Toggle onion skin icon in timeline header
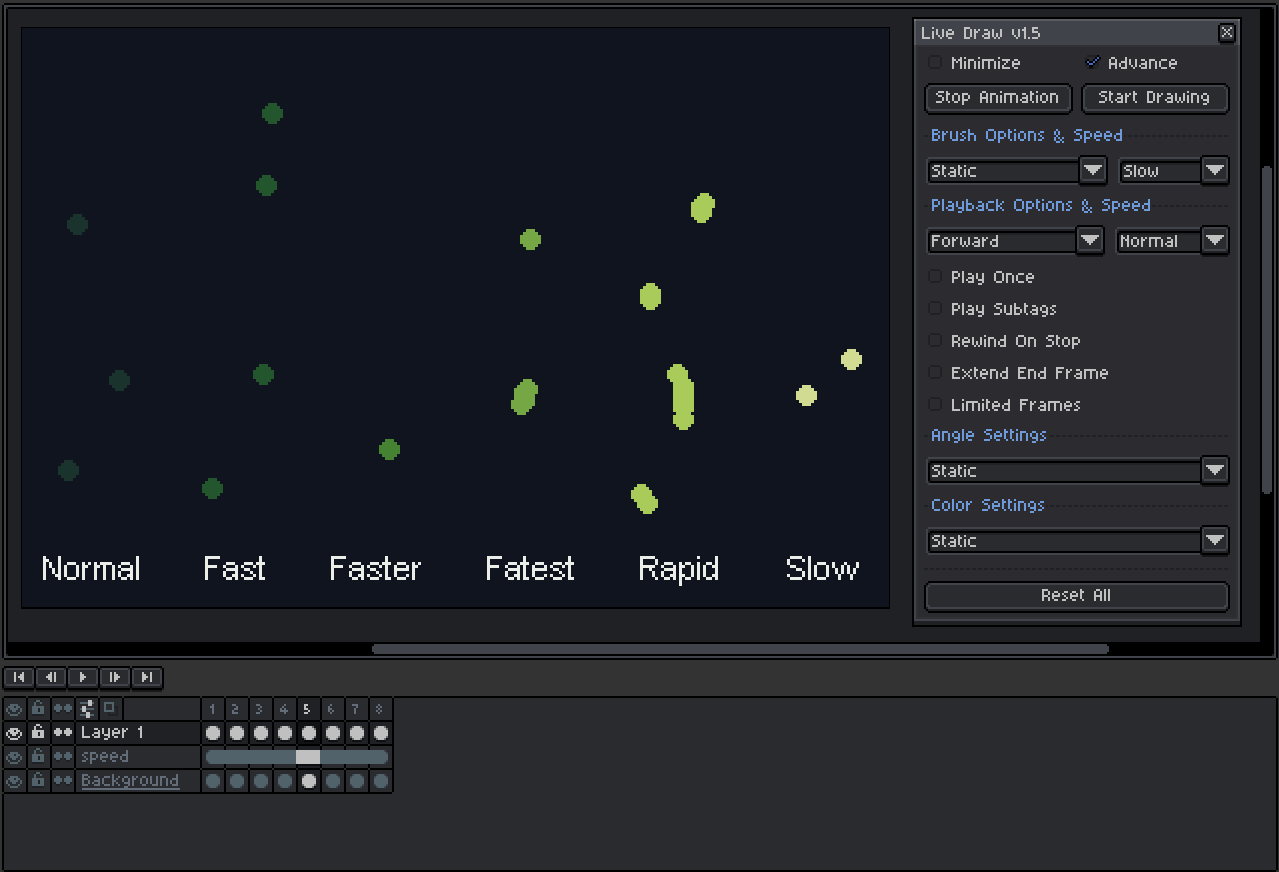This screenshot has height=872, width=1279. click(x=110, y=708)
